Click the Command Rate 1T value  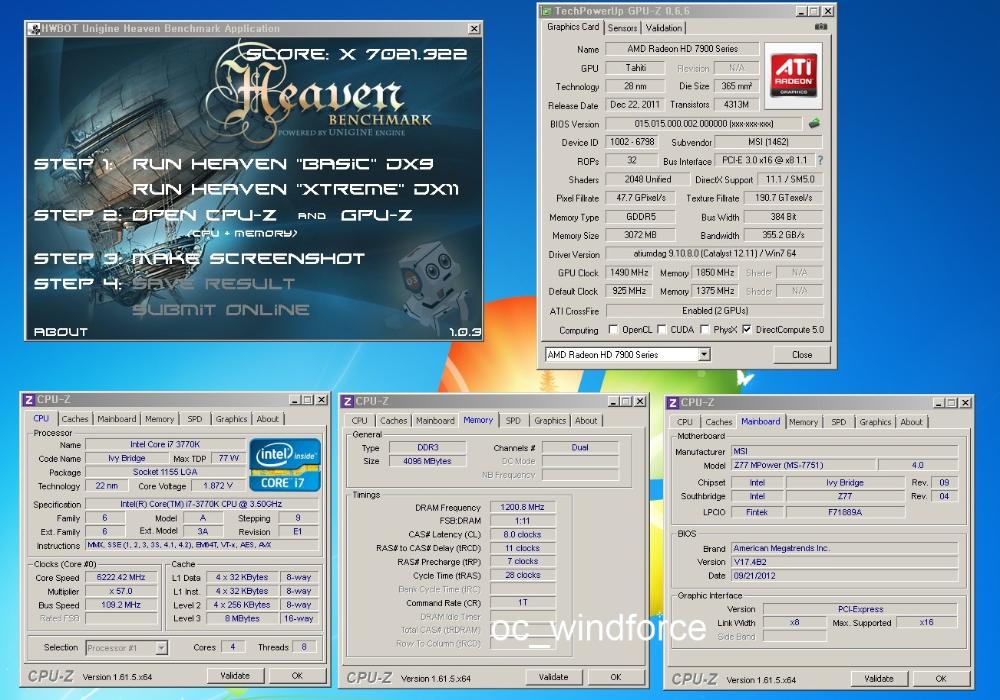click(x=522, y=602)
